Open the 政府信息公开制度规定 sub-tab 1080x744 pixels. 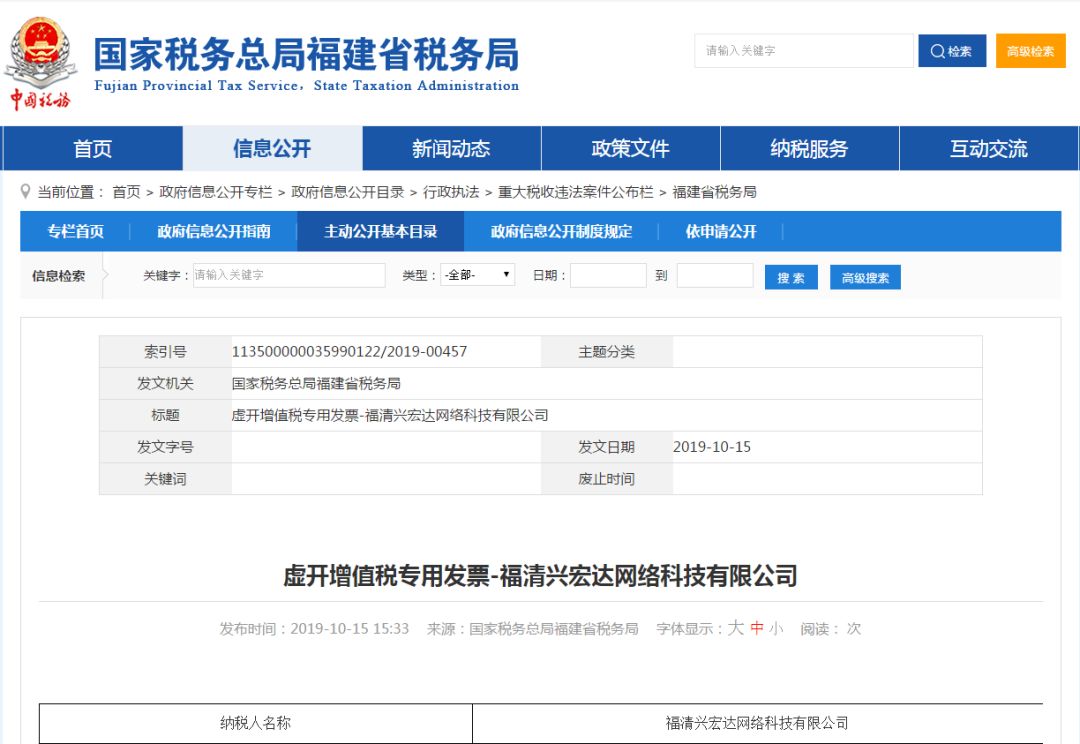pos(561,231)
